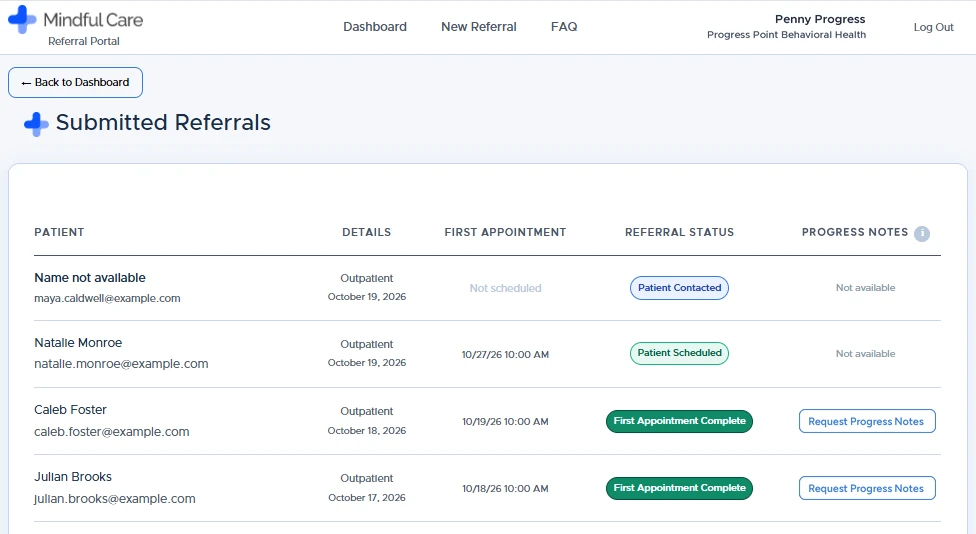This screenshot has height=534, width=976.
Task: Request Progress Notes for Julian Brooks
Action: (x=866, y=489)
